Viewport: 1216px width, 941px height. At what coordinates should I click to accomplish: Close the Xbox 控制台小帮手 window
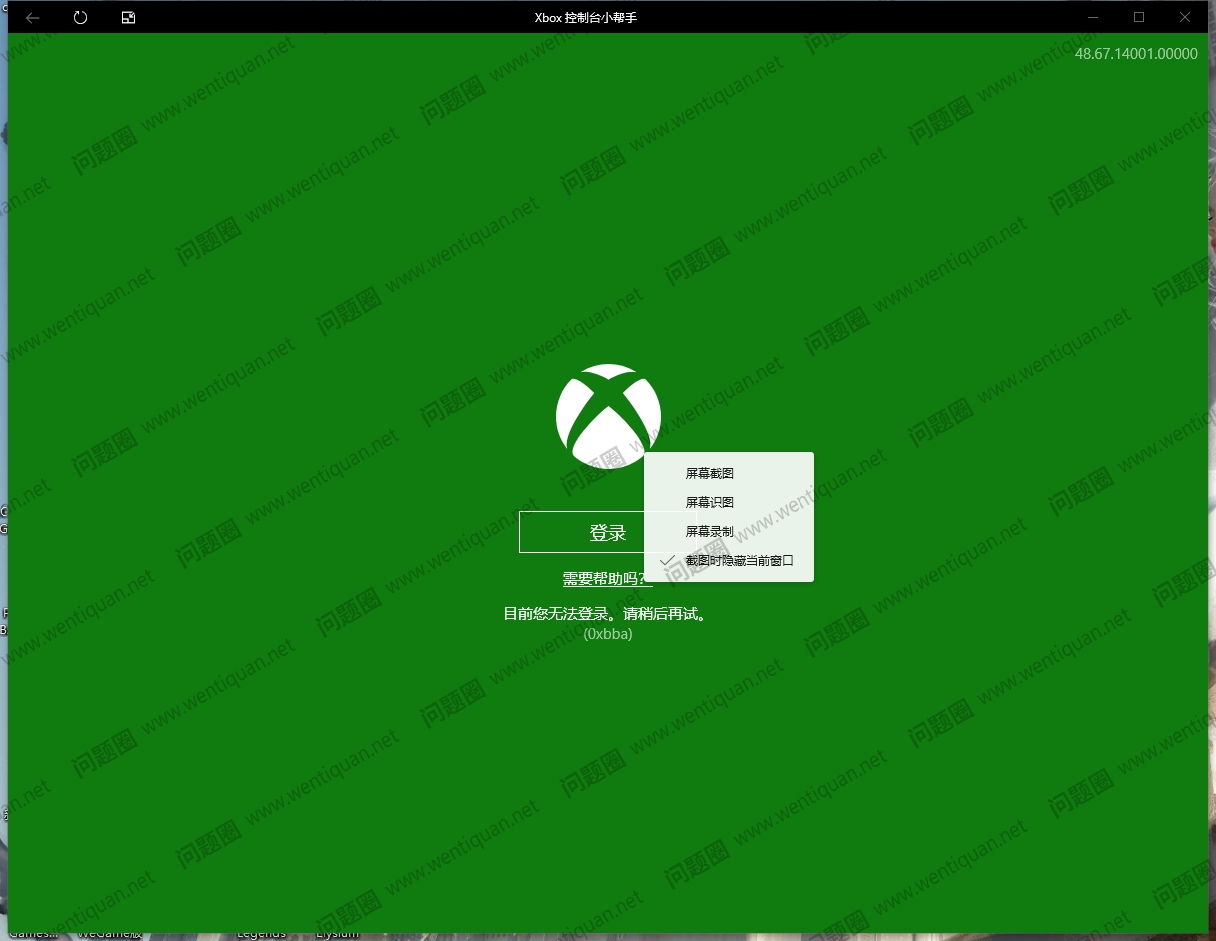coord(1185,17)
